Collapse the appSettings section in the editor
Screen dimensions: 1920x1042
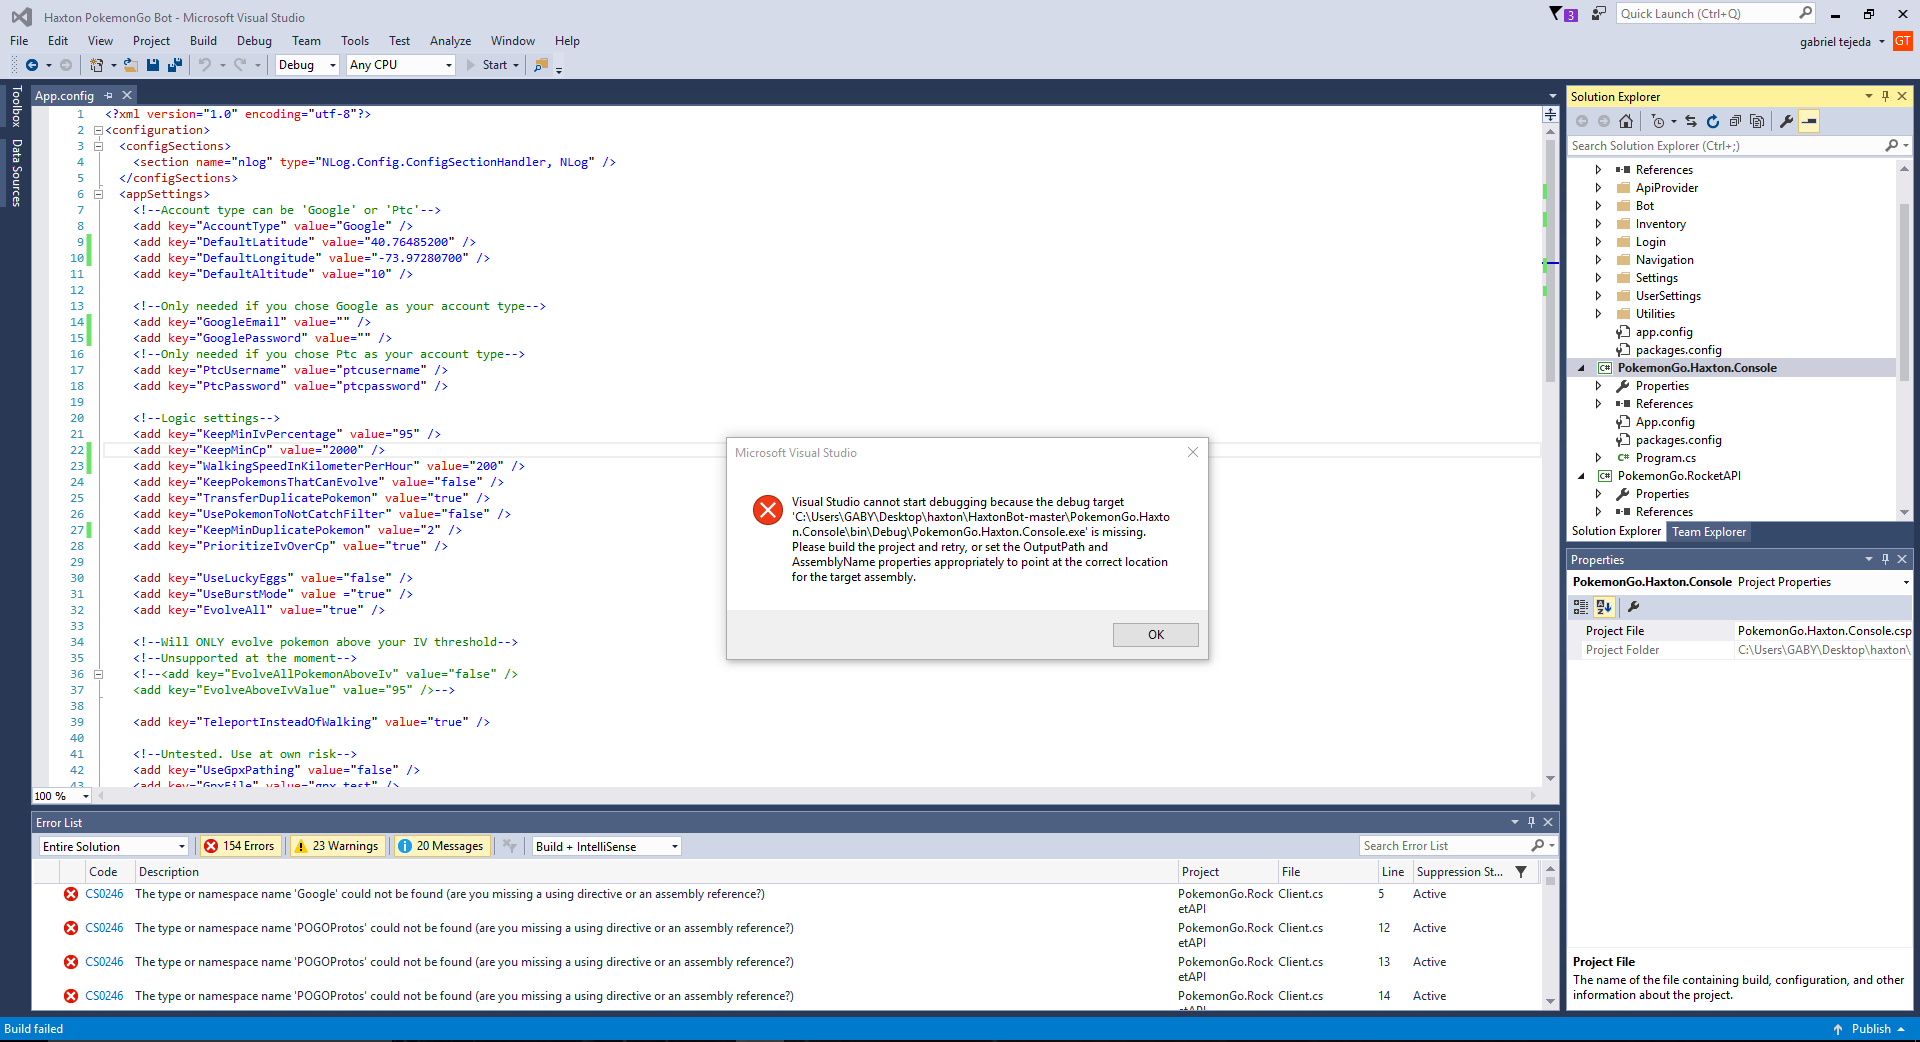98,194
